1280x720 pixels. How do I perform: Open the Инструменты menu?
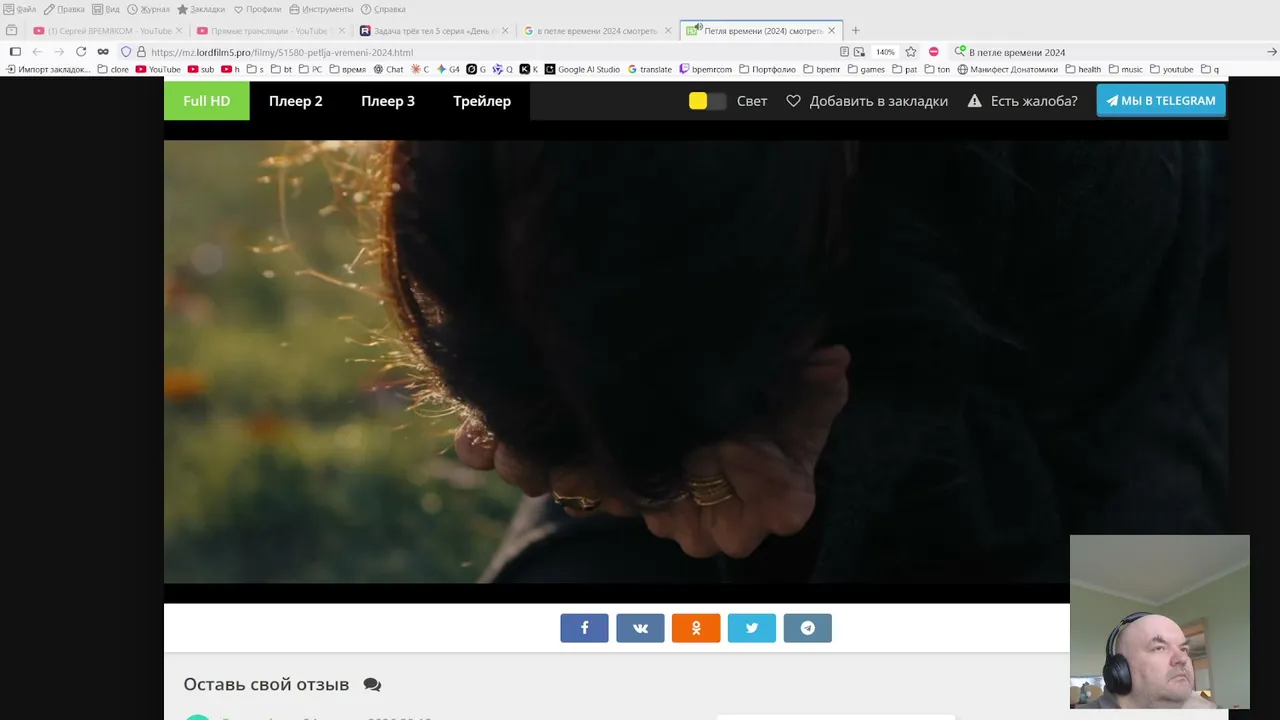point(321,9)
